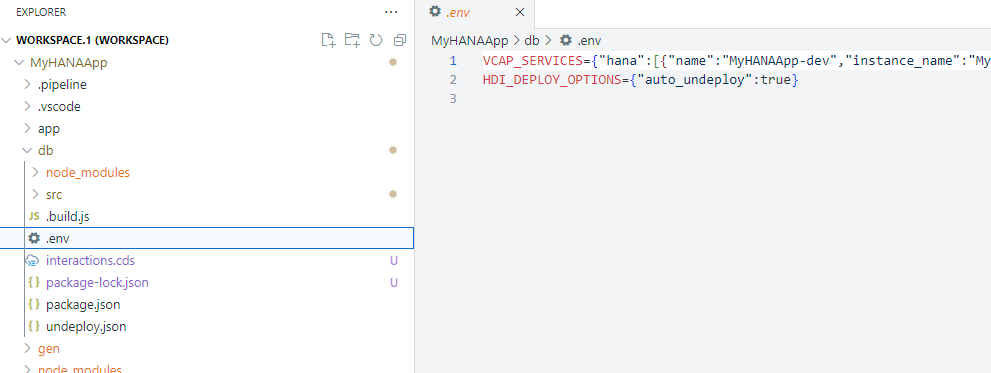Click the gear icon of .env file in tree

pyautogui.click(x=34, y=238)
